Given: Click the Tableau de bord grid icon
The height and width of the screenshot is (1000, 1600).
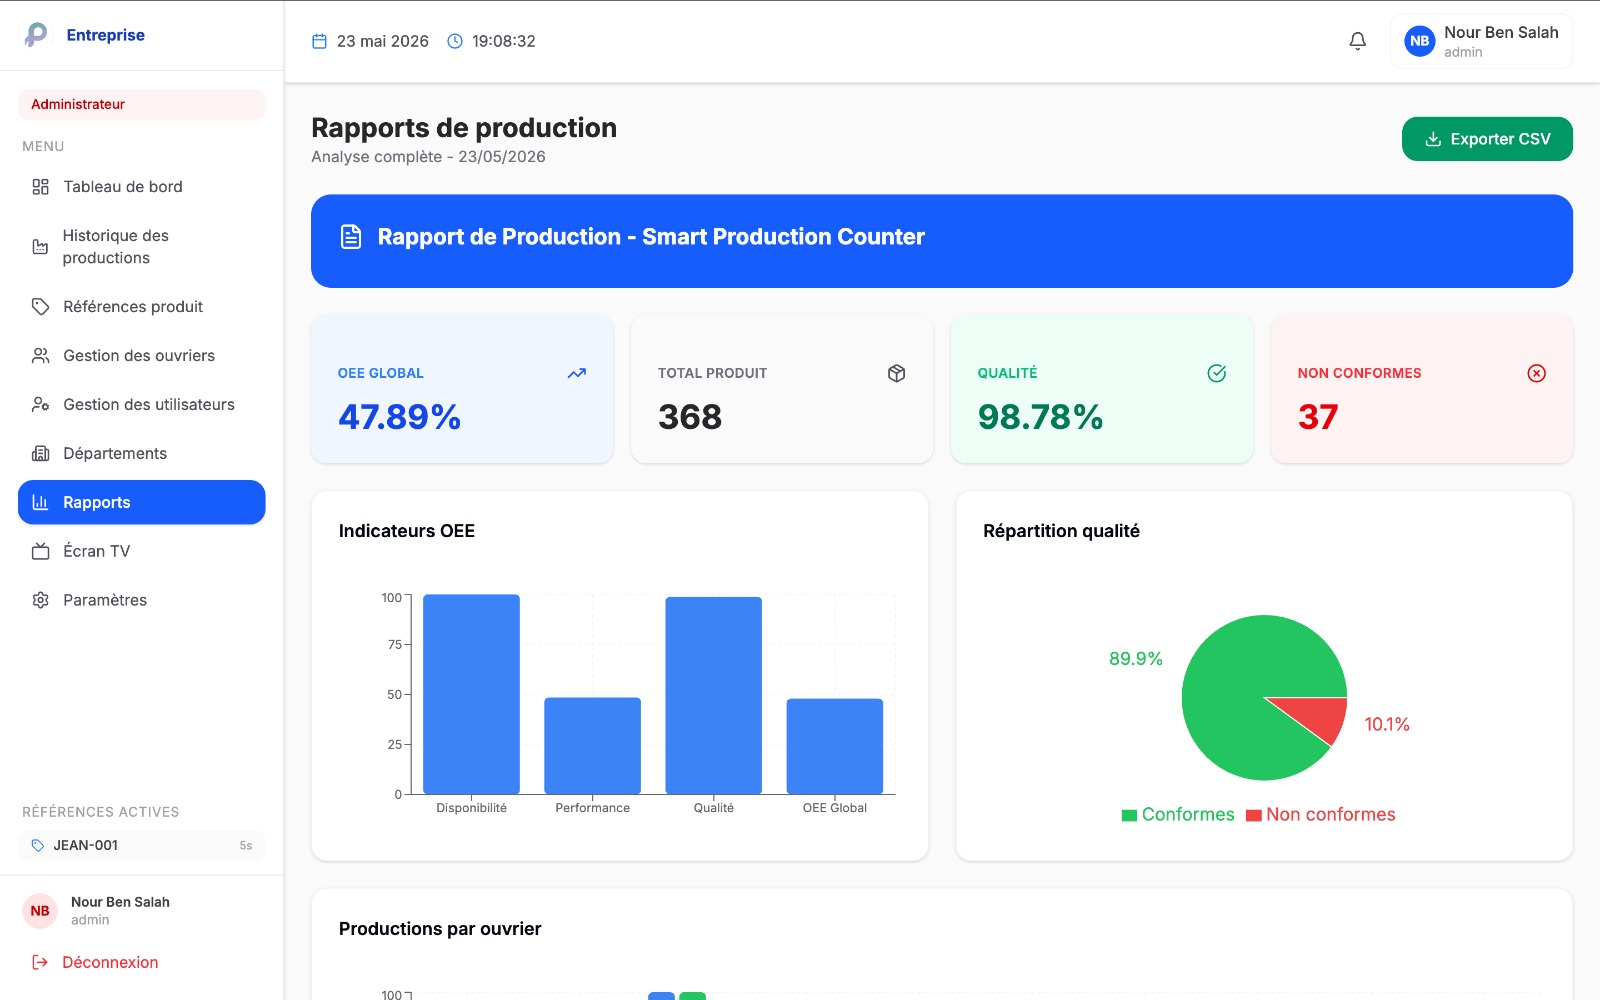Looking at the screenshot, I should 40,187.
